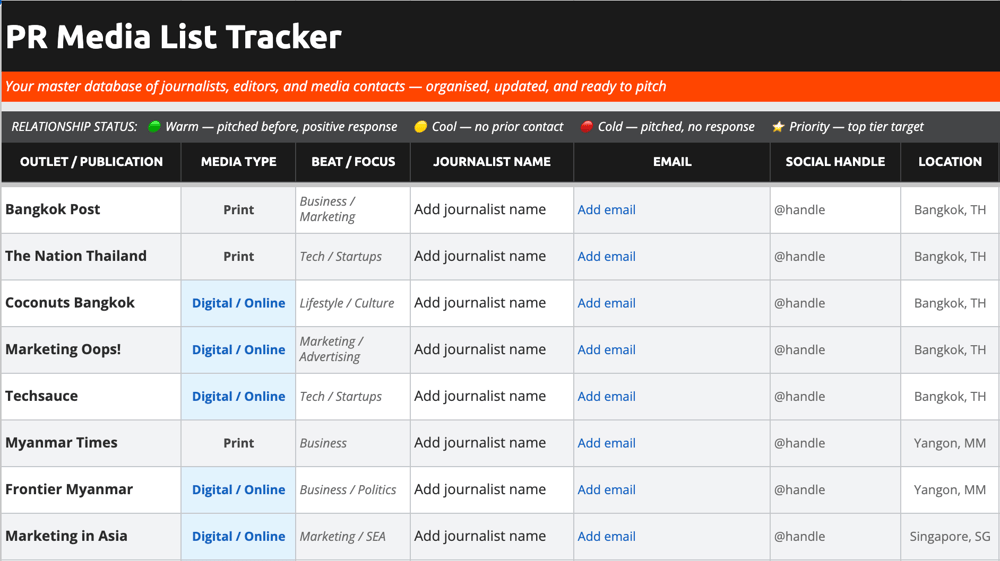Select Print media type for Myanmar Times
The width and height of the screenshot is (1000, 561).
click(239, 442)
